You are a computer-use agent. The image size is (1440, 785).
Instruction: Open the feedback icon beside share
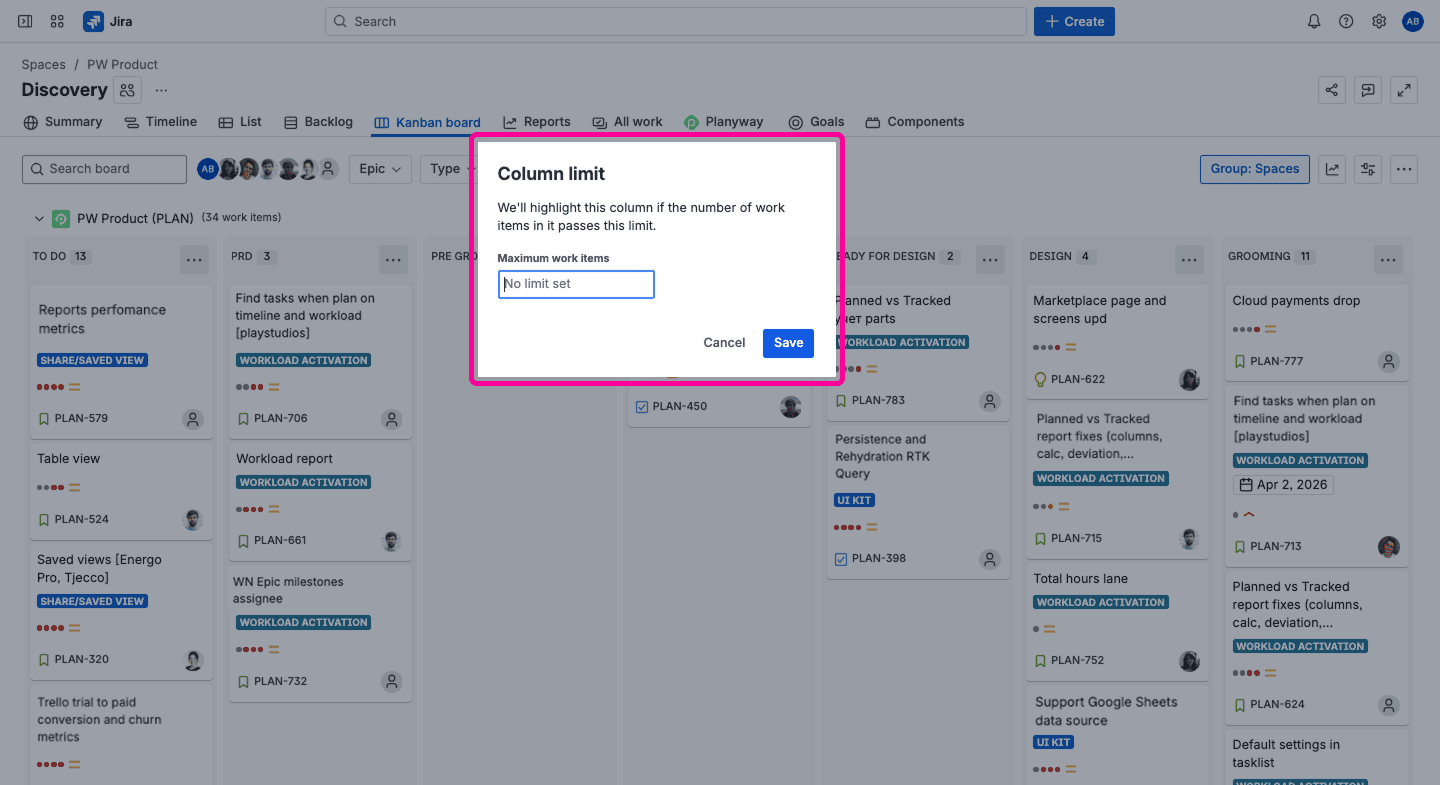coord(1368,90)
